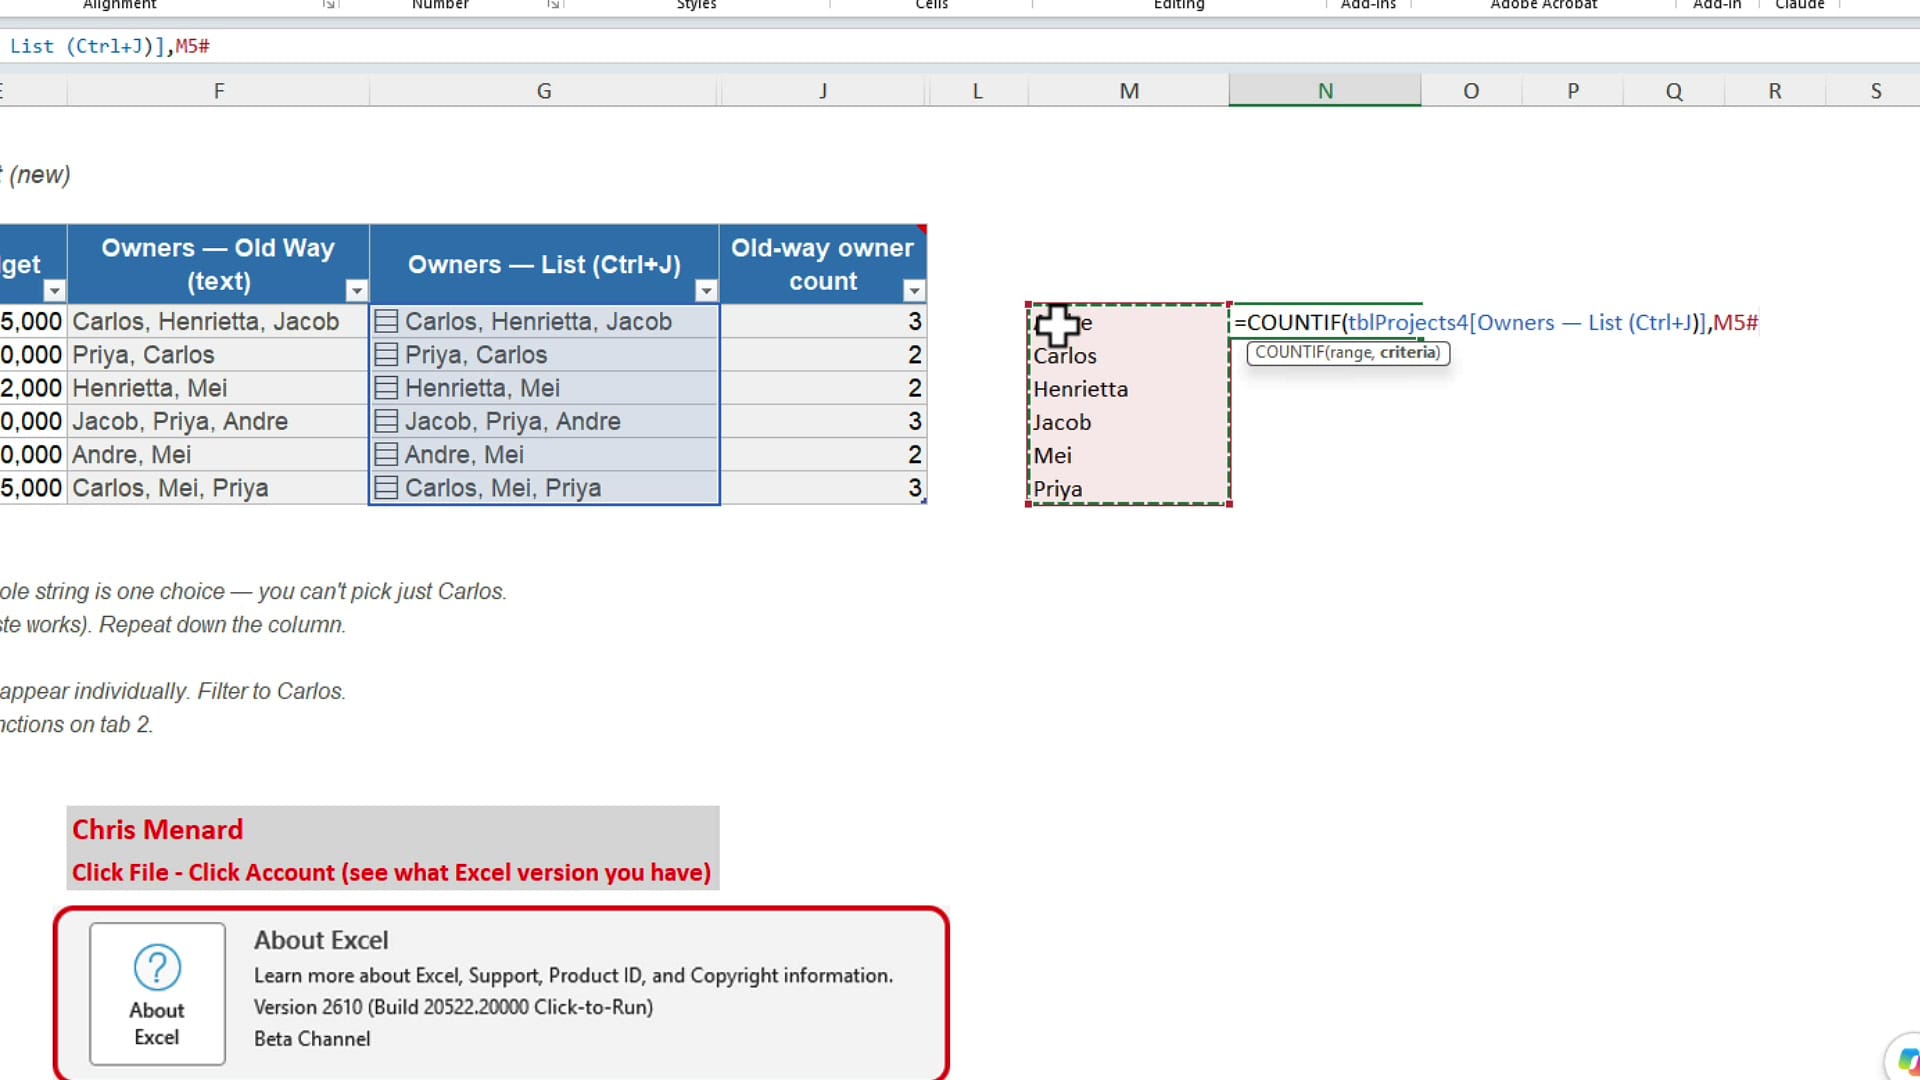Click list icon beside Priya, Carlos
This screenshot has width=1920, height=1080.
[386, 355]
